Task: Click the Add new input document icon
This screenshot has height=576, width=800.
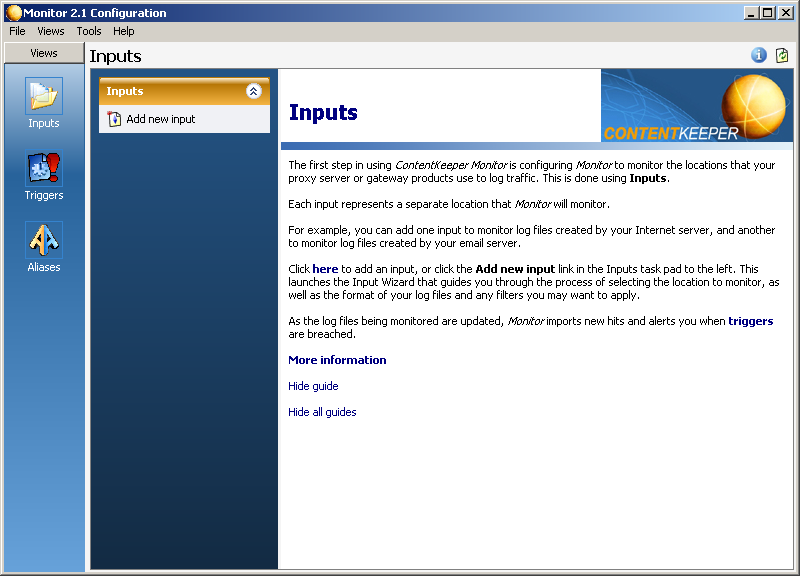Action: coord(114,119)
